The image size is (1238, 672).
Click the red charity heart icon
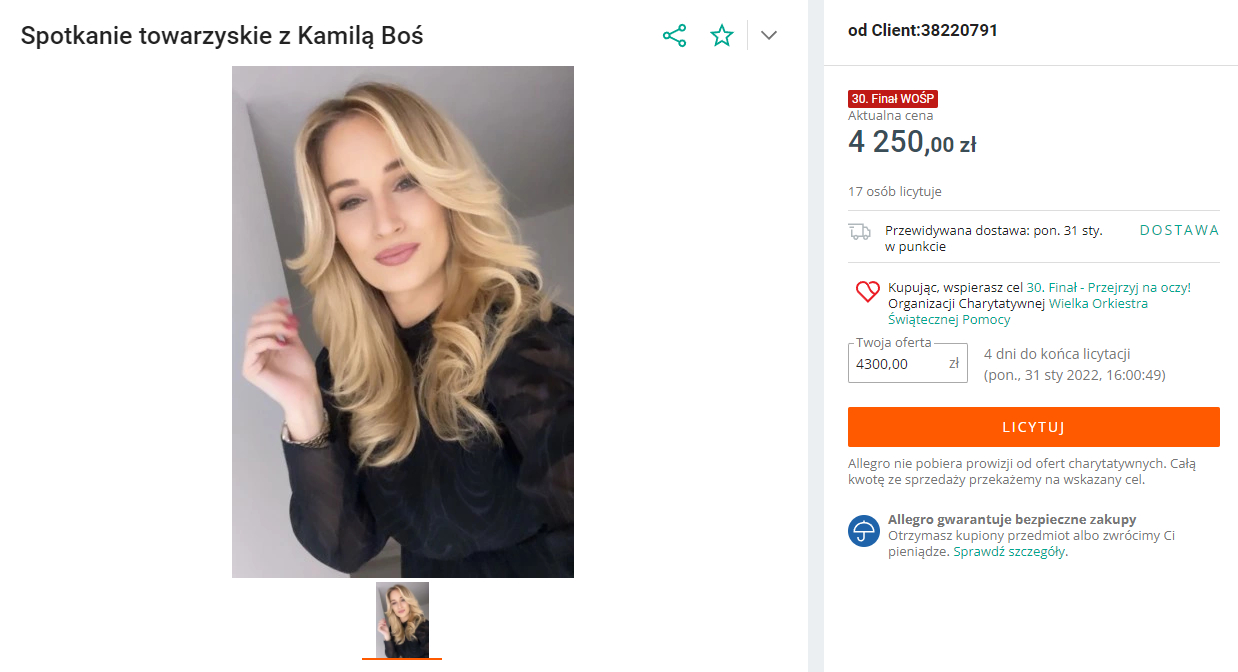(x=867, y=292)
